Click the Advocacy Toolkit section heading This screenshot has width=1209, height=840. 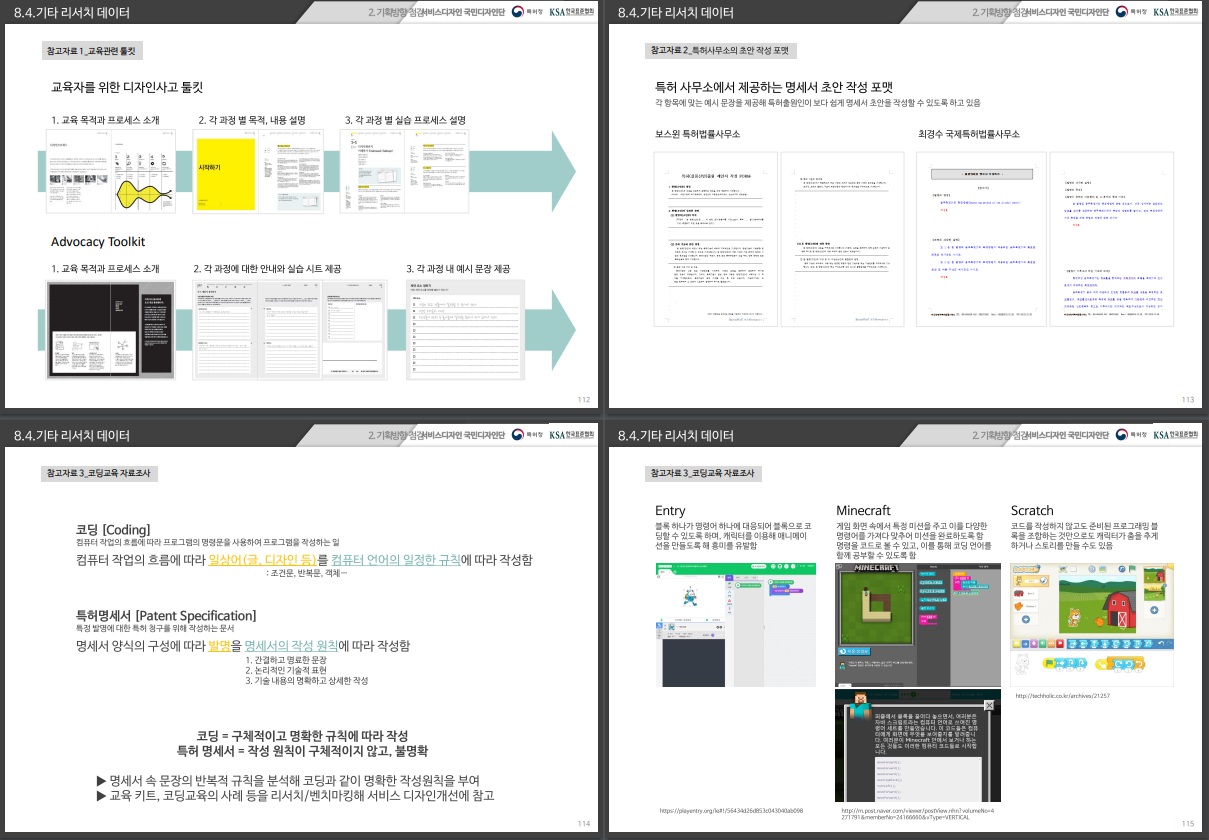(x=98, y=242)
